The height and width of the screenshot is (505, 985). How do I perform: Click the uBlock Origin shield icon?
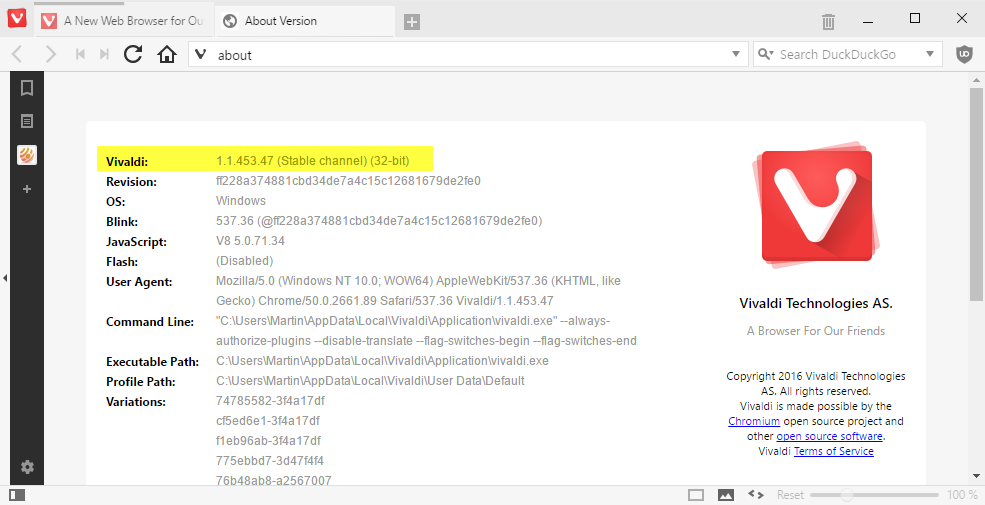[964, 55]
